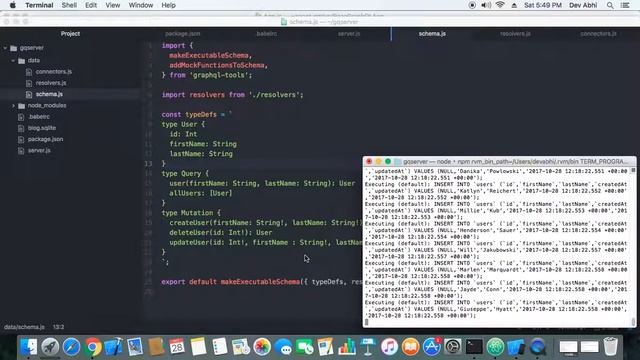This screenshot has width=640, height=360.
Task: Open the Terminal application menu
Action: click(x=39, y=5)
